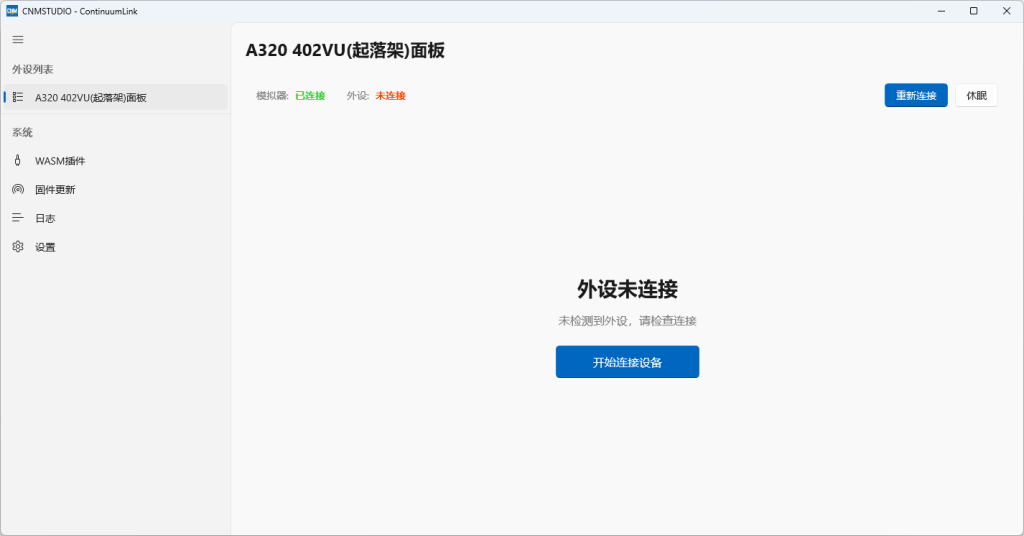1024x536 pixels.
Task: Open the 日志 page
Action: tap(116, 218)
